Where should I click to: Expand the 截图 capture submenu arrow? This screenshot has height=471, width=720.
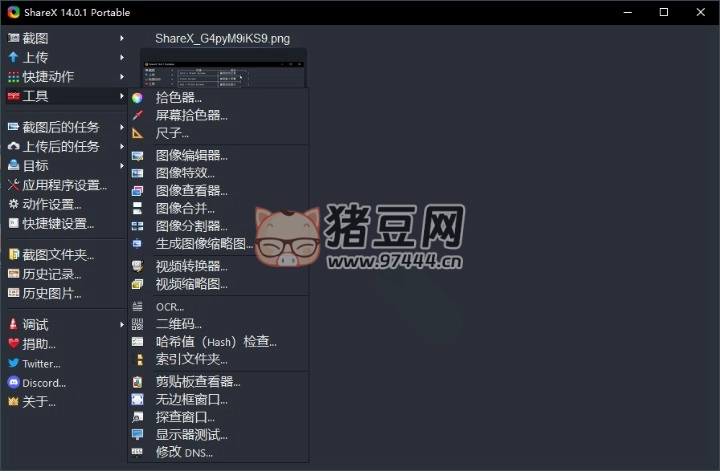point(122,38)
